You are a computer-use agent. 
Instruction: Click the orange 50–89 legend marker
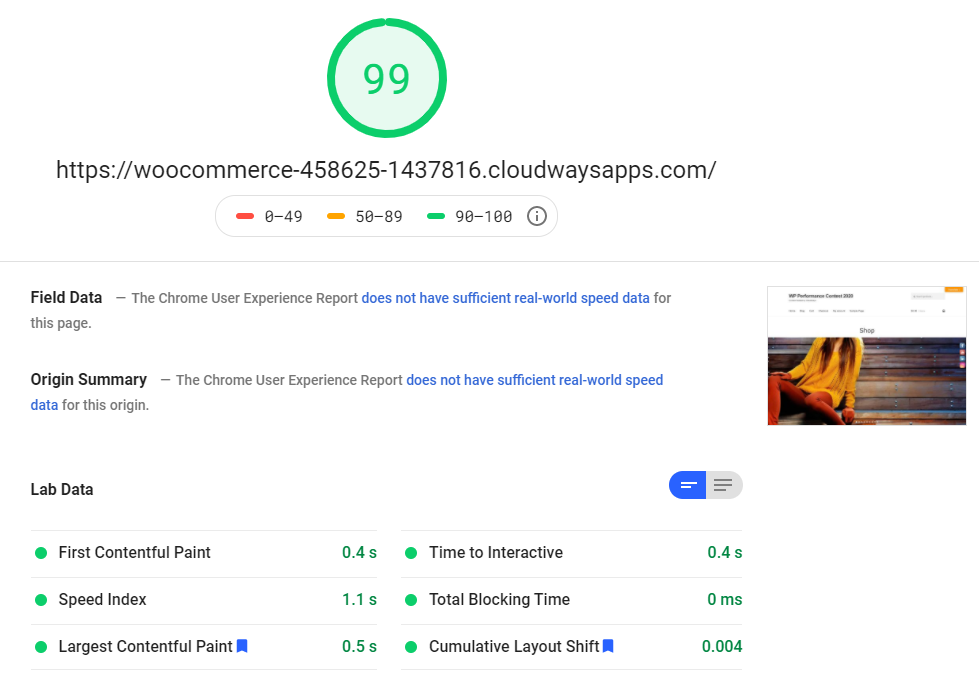336,217
